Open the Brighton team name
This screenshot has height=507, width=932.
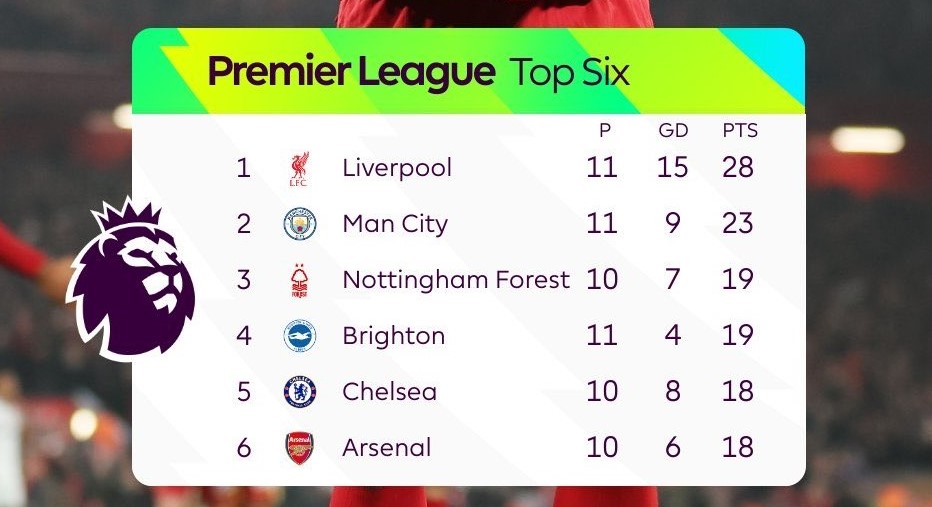tap(393, 336)
